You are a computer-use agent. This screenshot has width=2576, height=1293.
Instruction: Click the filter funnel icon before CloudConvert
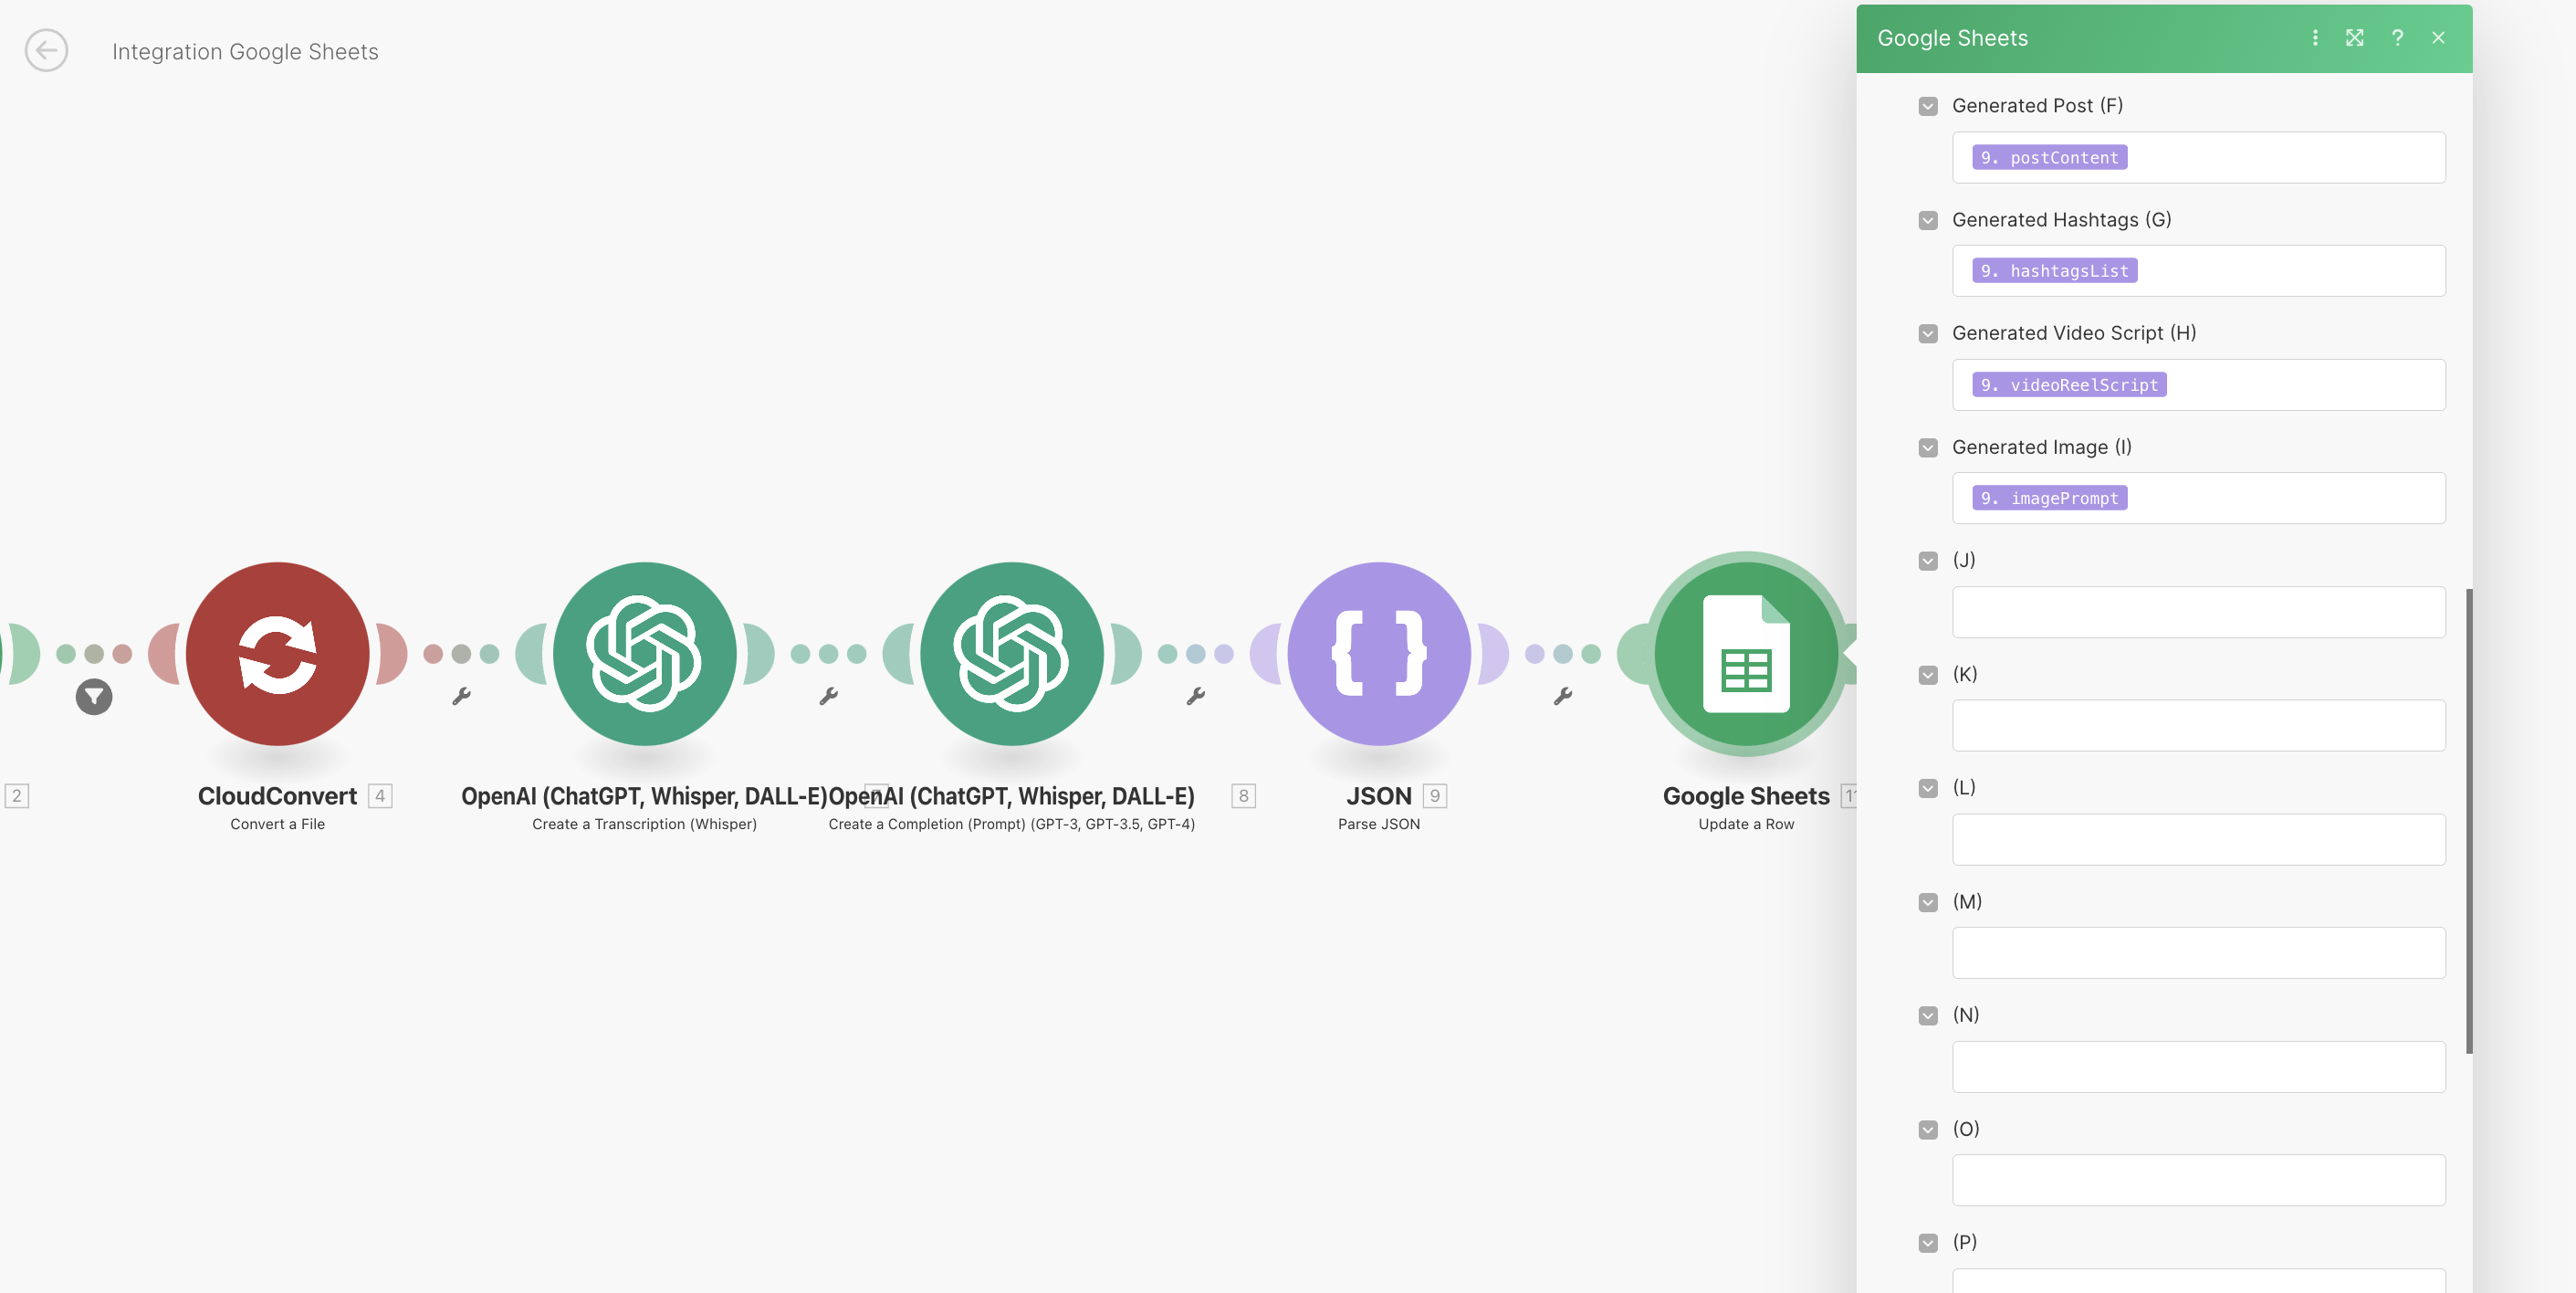click(x=94, y=696)
